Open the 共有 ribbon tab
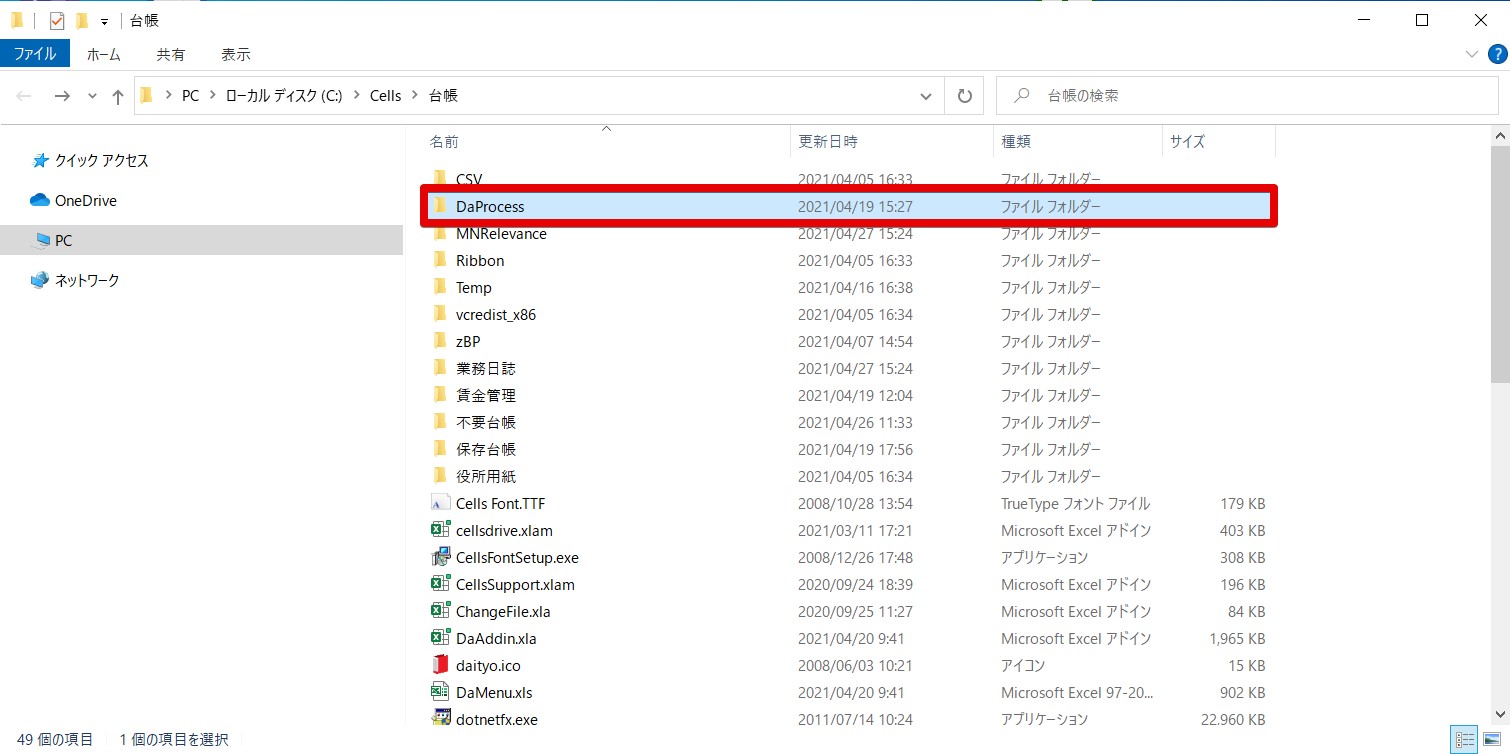The width and height of the screenshot is (1510, 754). tap(171, 54)
